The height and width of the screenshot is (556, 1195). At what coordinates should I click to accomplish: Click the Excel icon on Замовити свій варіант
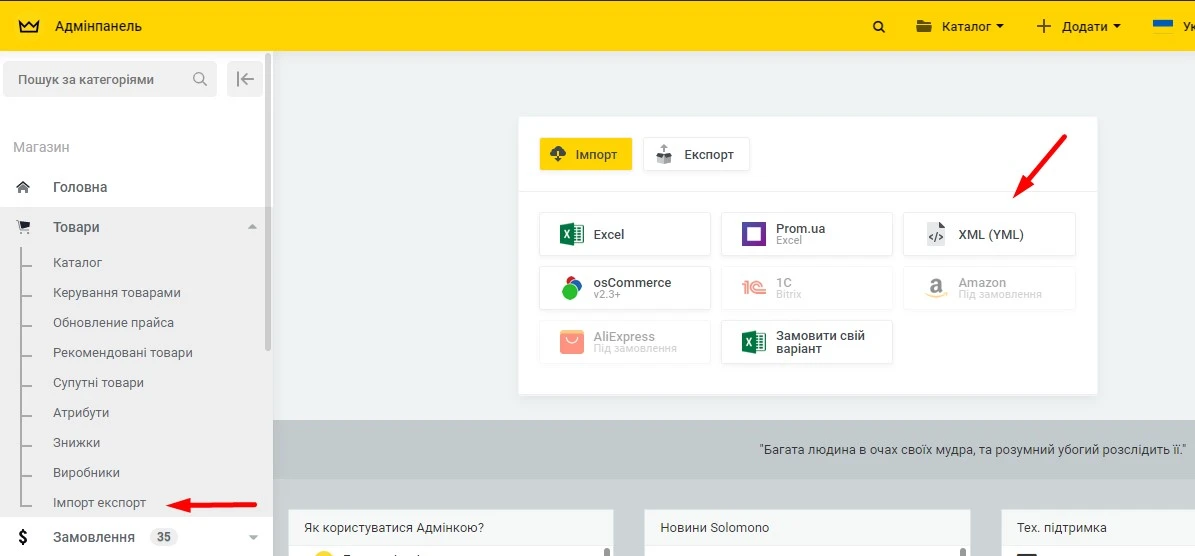point(754,342)
